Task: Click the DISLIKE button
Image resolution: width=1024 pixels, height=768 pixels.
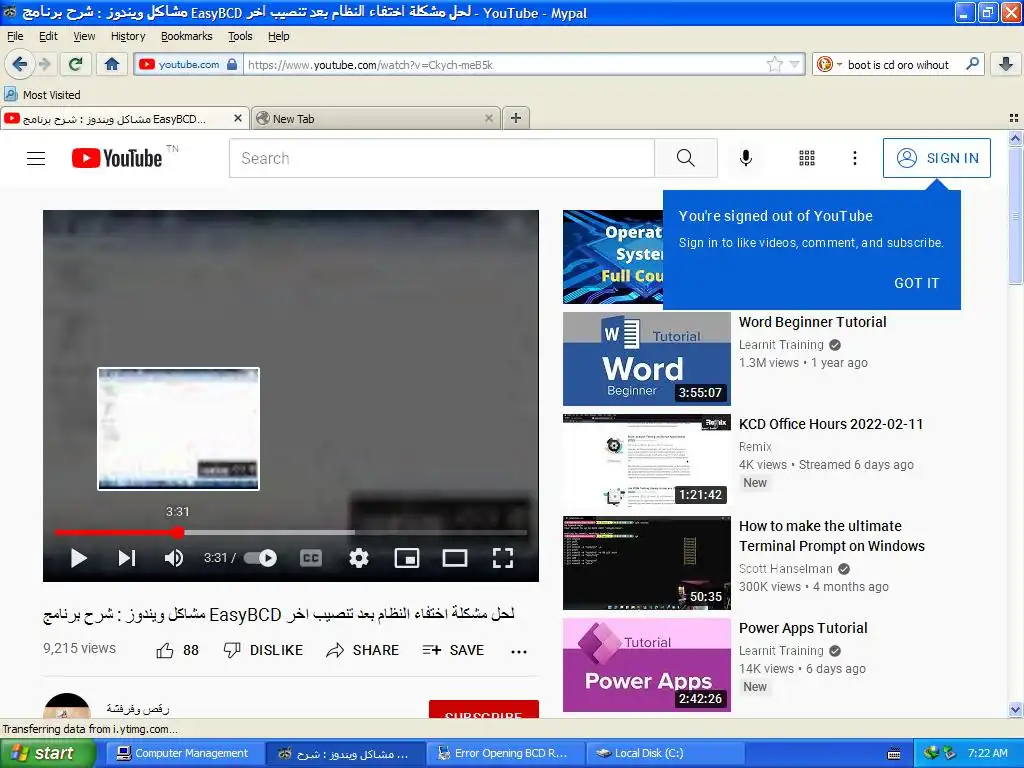Action: [x=263, y=650]
